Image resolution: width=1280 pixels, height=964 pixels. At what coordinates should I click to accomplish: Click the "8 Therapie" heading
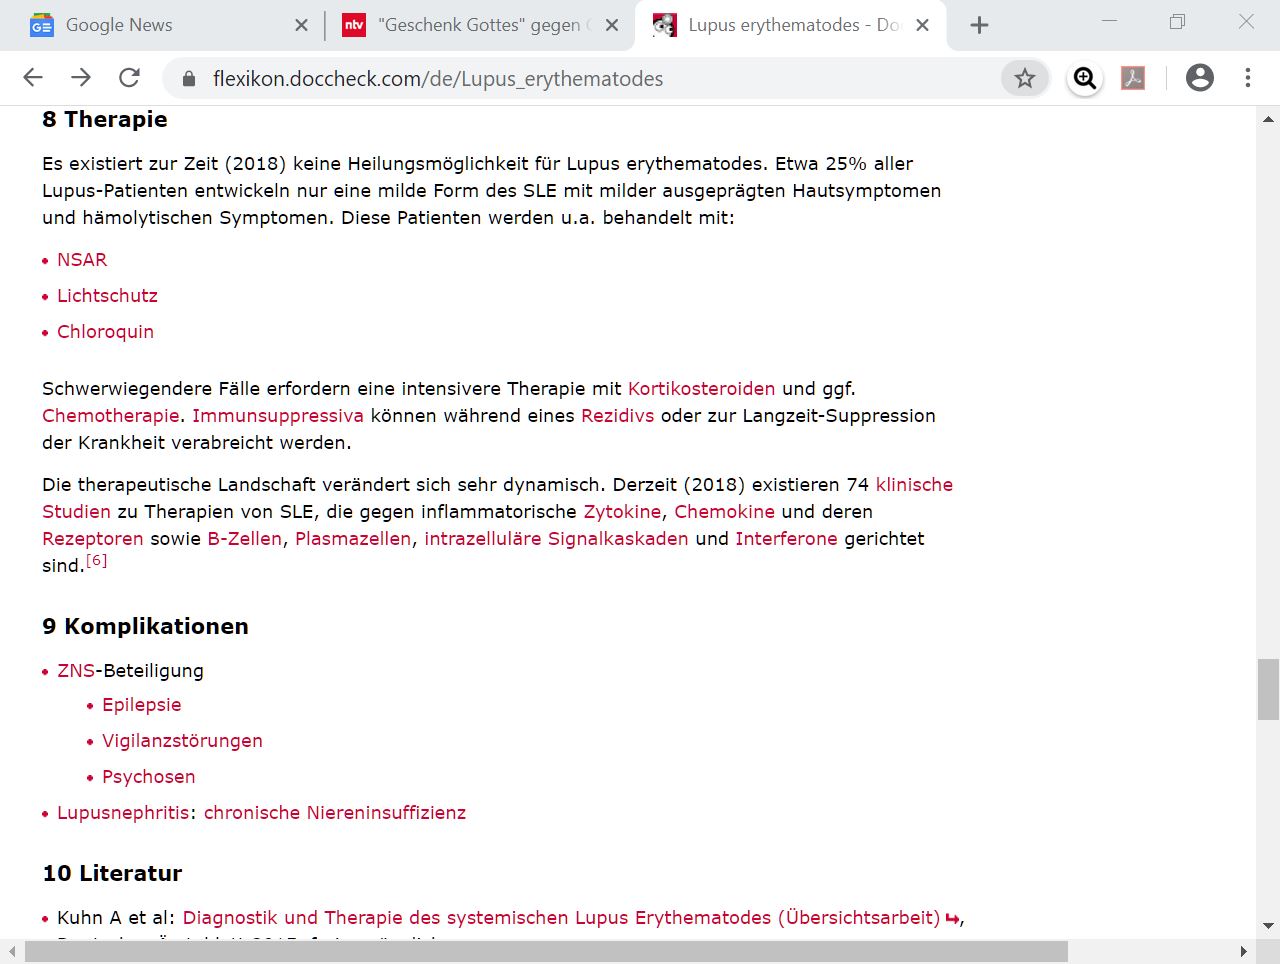(x=105, y=119)
